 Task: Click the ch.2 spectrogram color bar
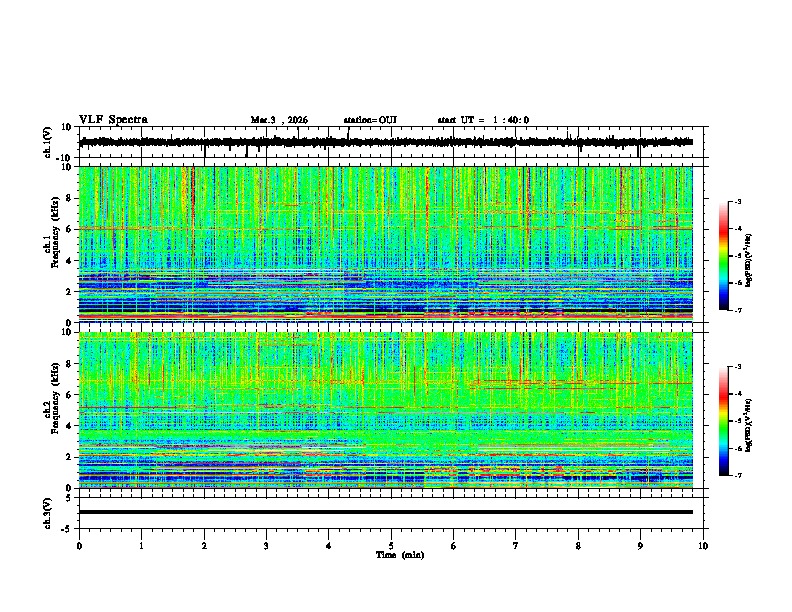[723, 421]
